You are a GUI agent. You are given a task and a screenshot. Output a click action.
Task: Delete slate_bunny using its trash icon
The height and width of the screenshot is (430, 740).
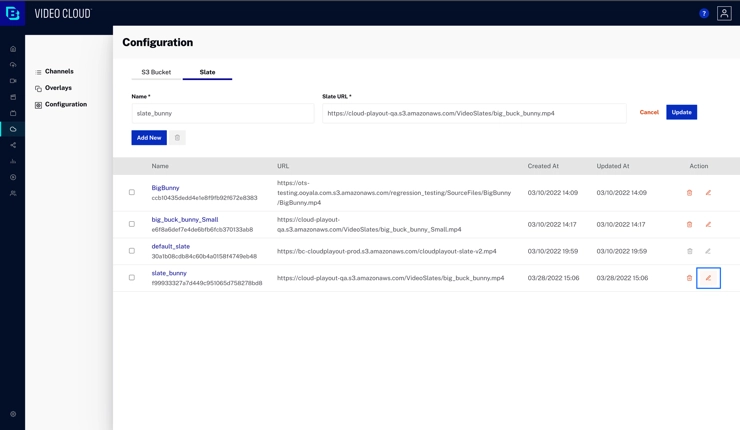689,278
